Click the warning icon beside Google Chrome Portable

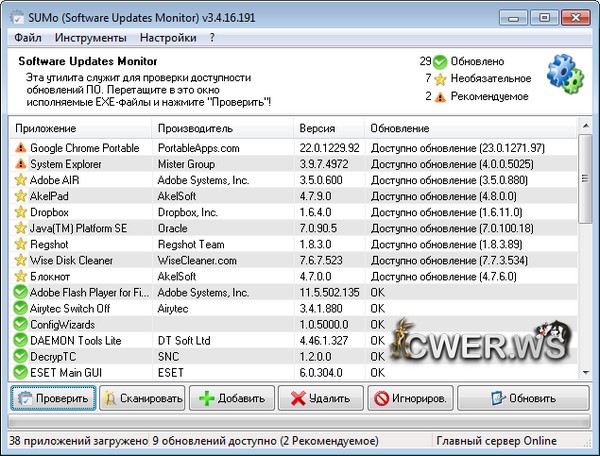(20, 147)
